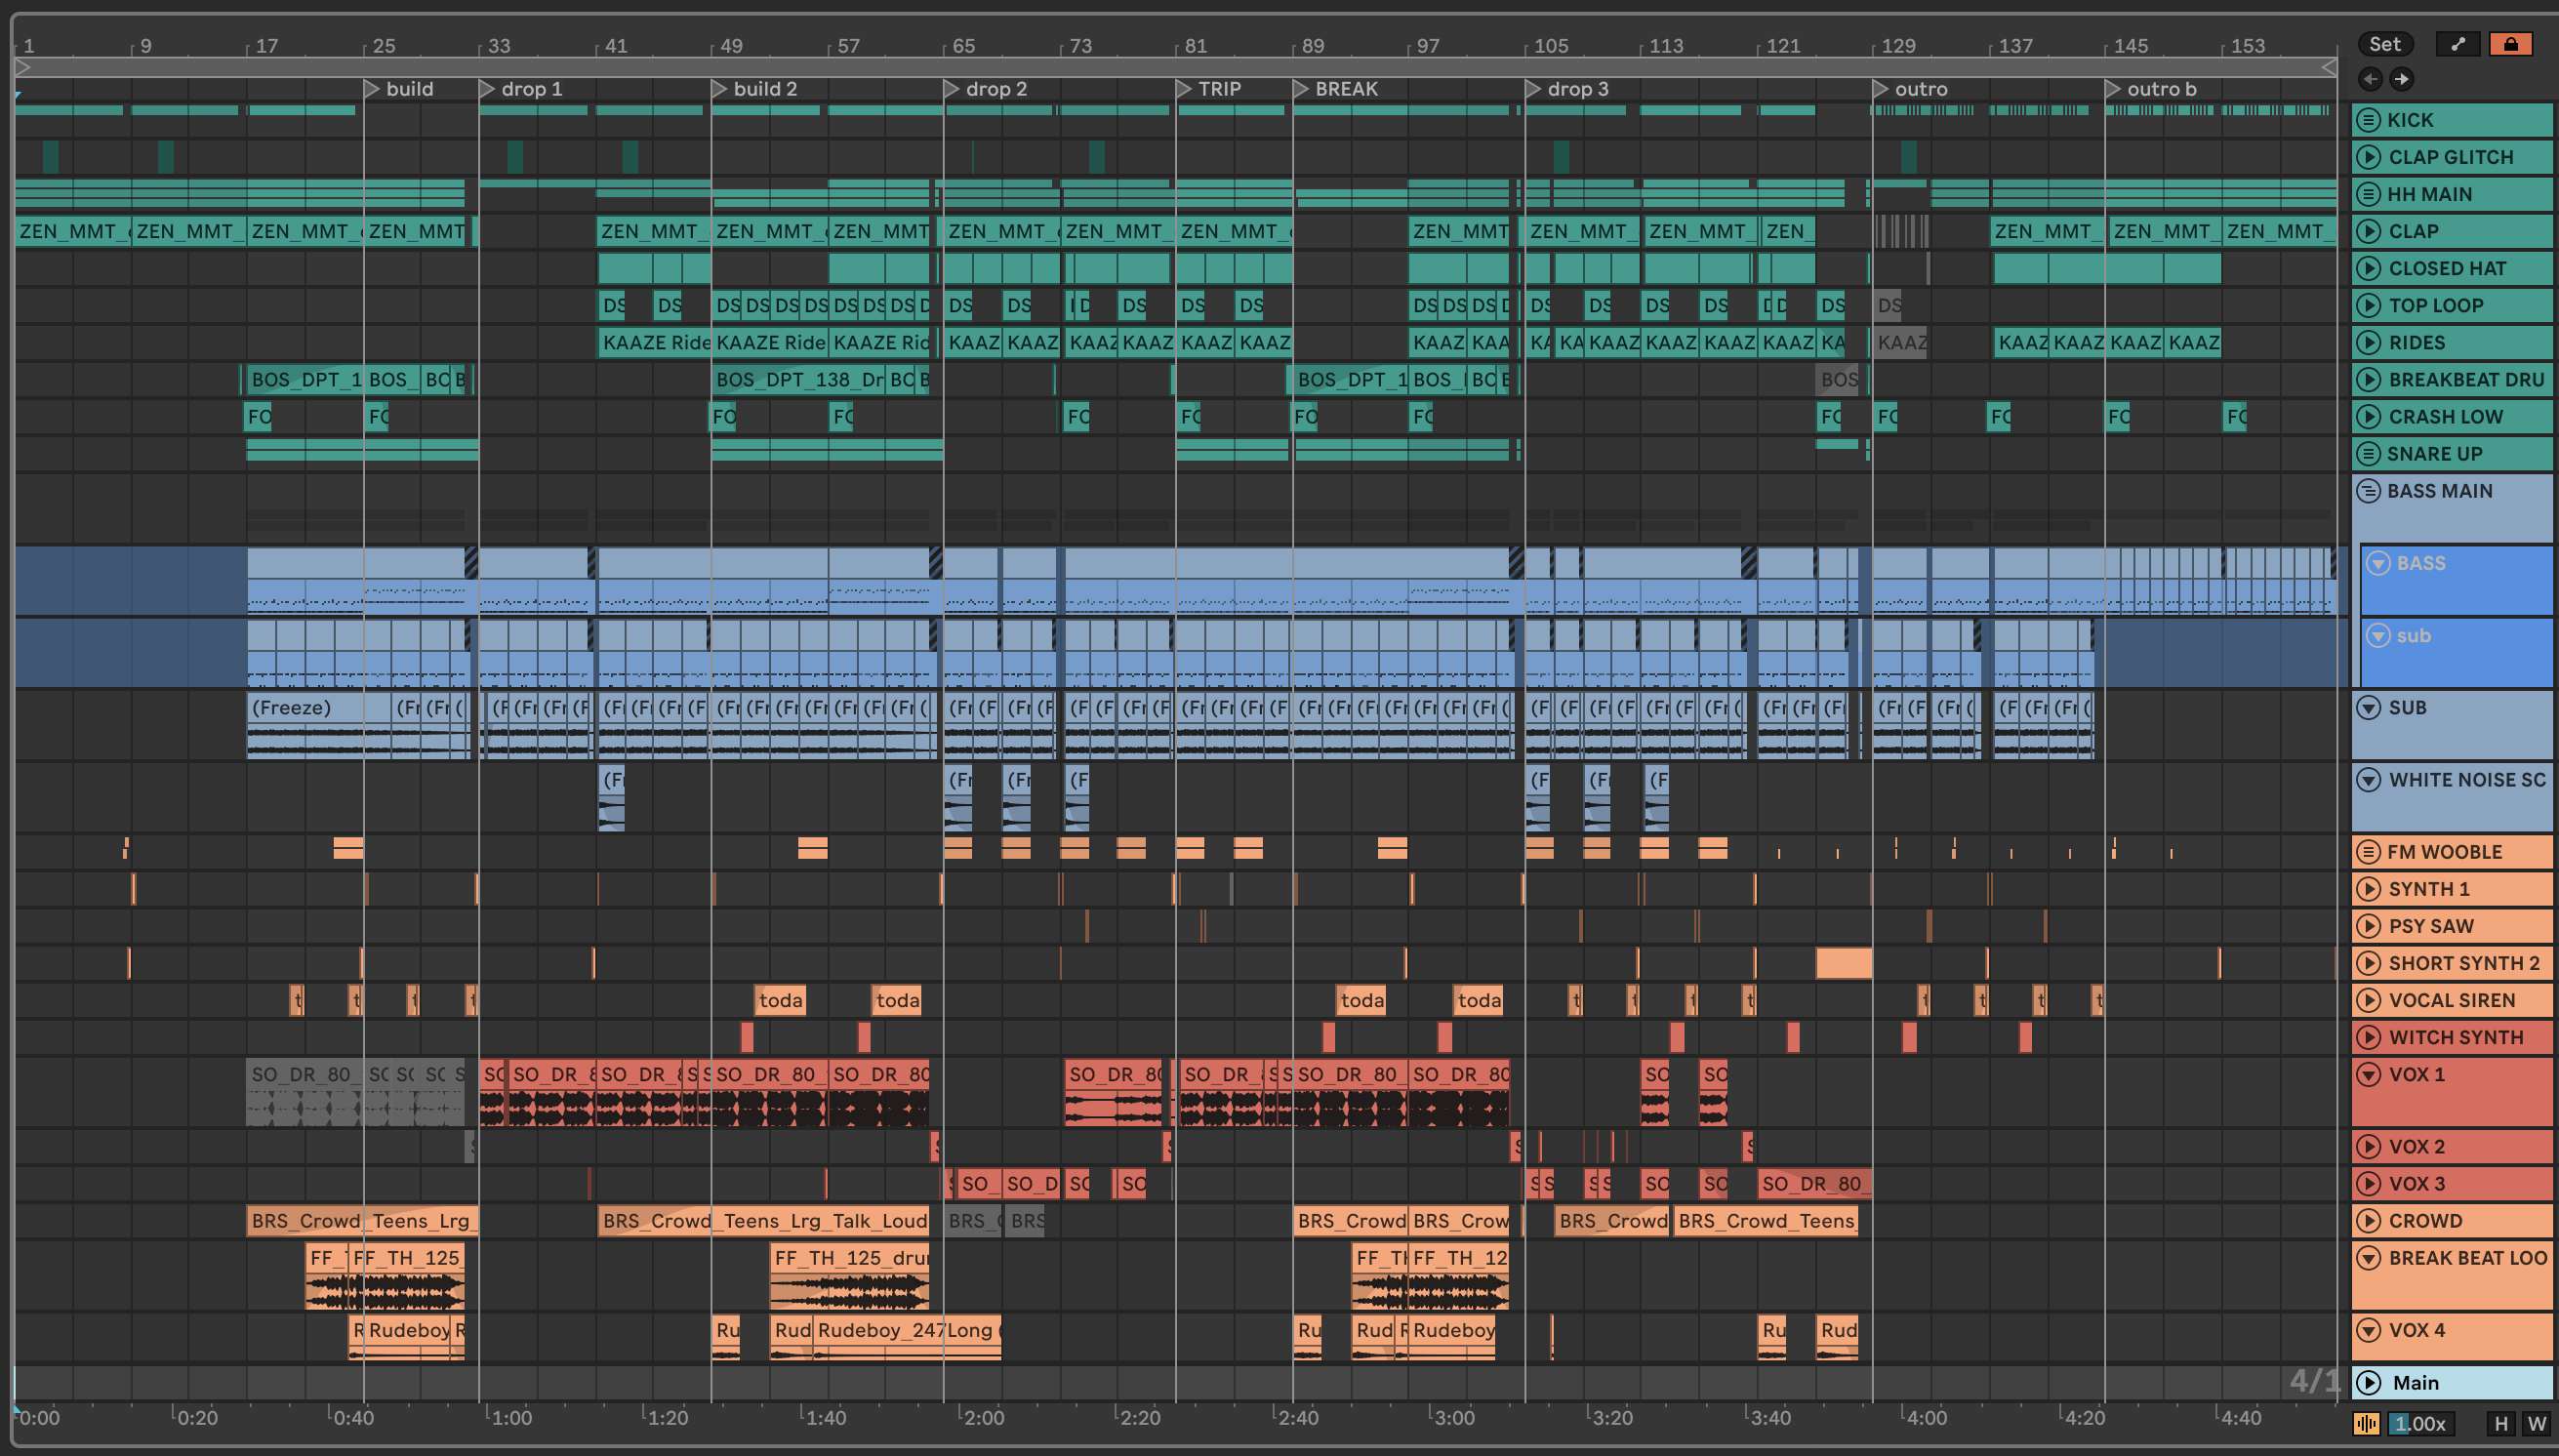Click the CLAP GLITCH track play icon
The width and height of the screenshot is (2559, 1456).
[2367, 157]
